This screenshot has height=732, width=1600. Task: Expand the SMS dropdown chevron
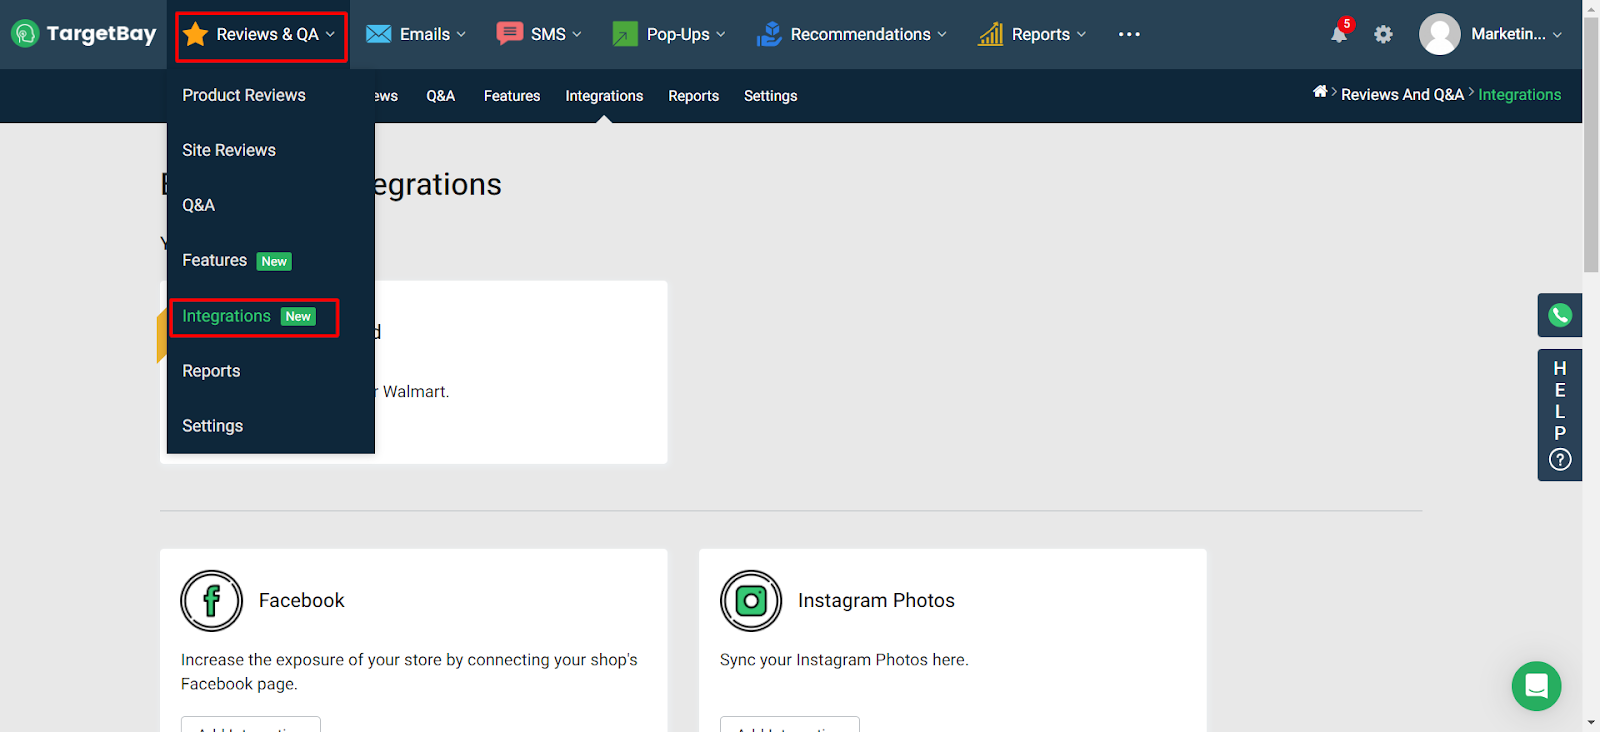pos(577,34)
